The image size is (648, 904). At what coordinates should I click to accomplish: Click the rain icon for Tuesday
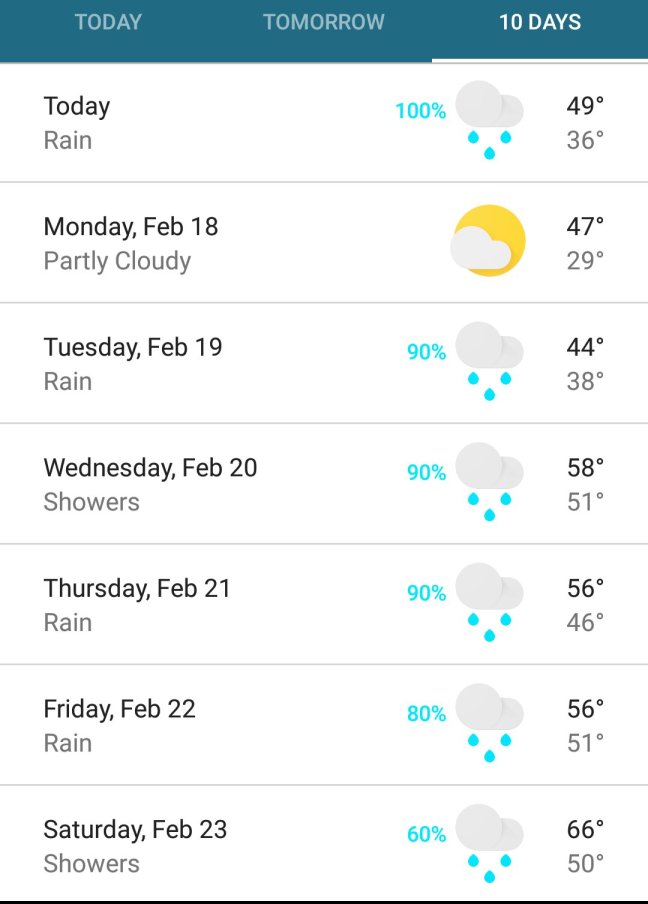(x=489, y=360)
